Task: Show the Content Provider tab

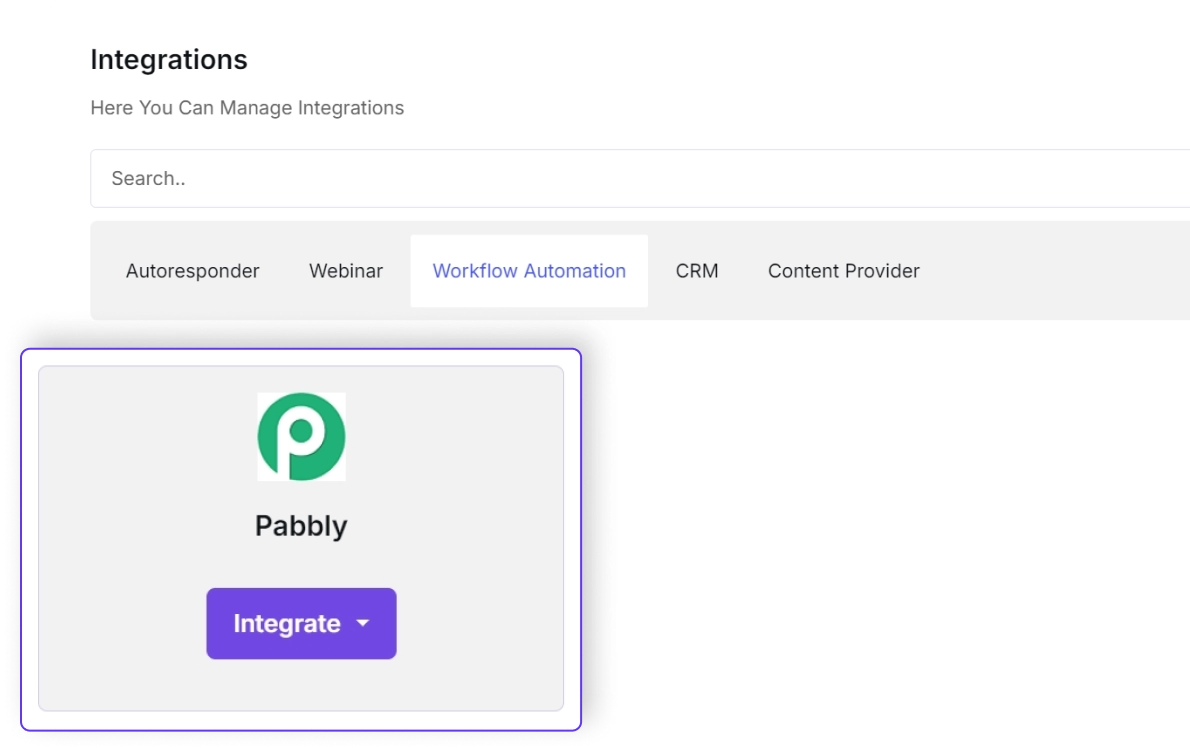Action: click(843, 271)
